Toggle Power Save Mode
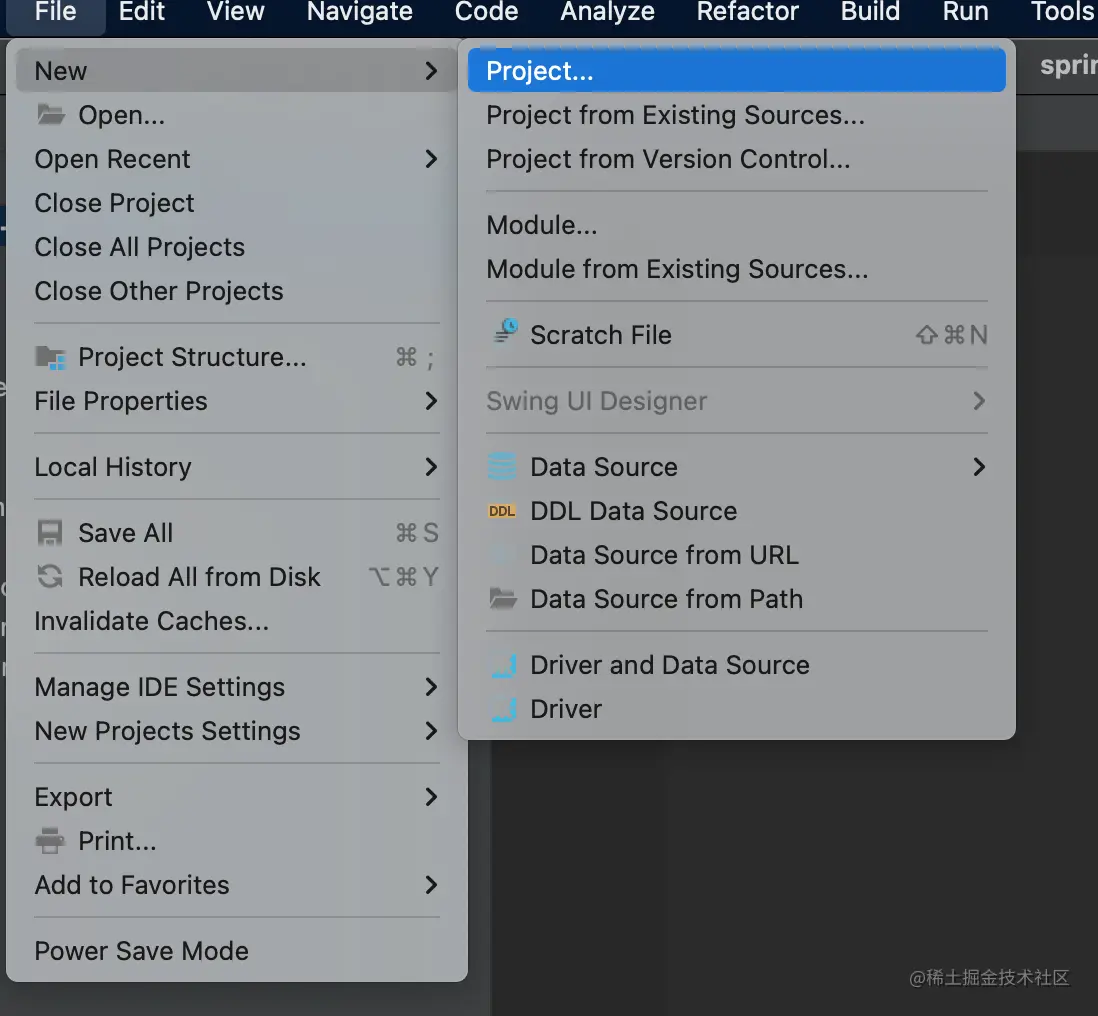 click(x=141, y=951)
